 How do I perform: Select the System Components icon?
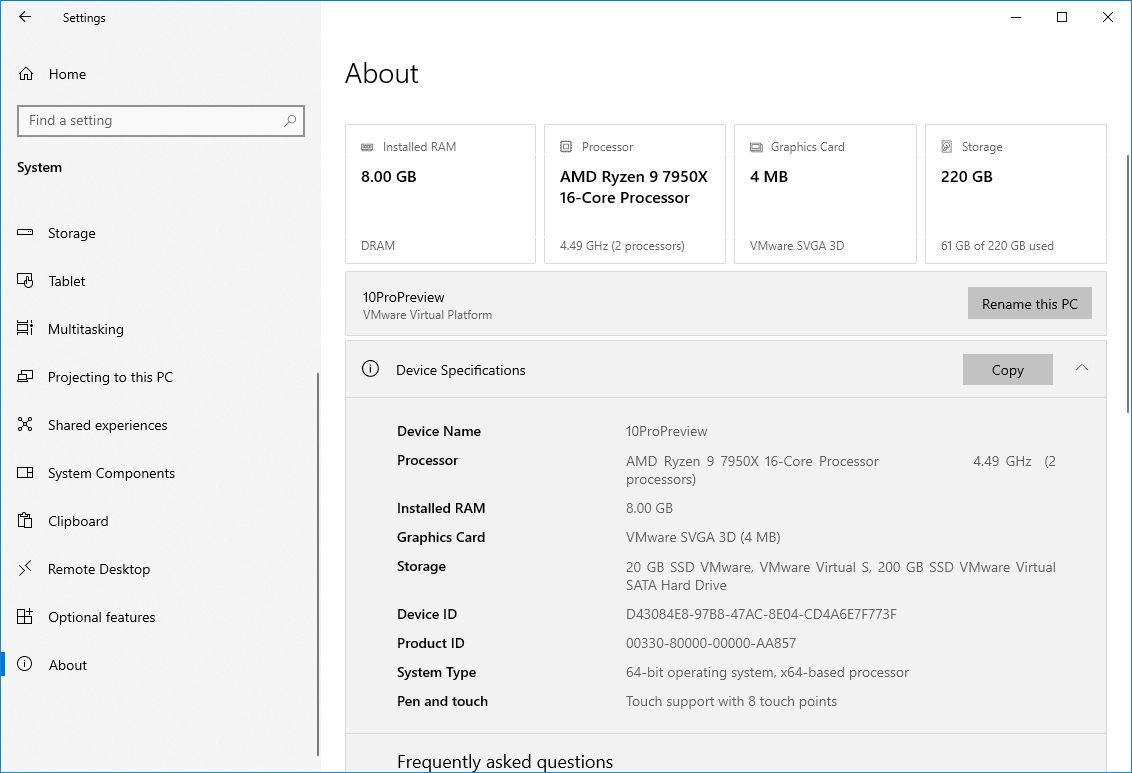25,473
